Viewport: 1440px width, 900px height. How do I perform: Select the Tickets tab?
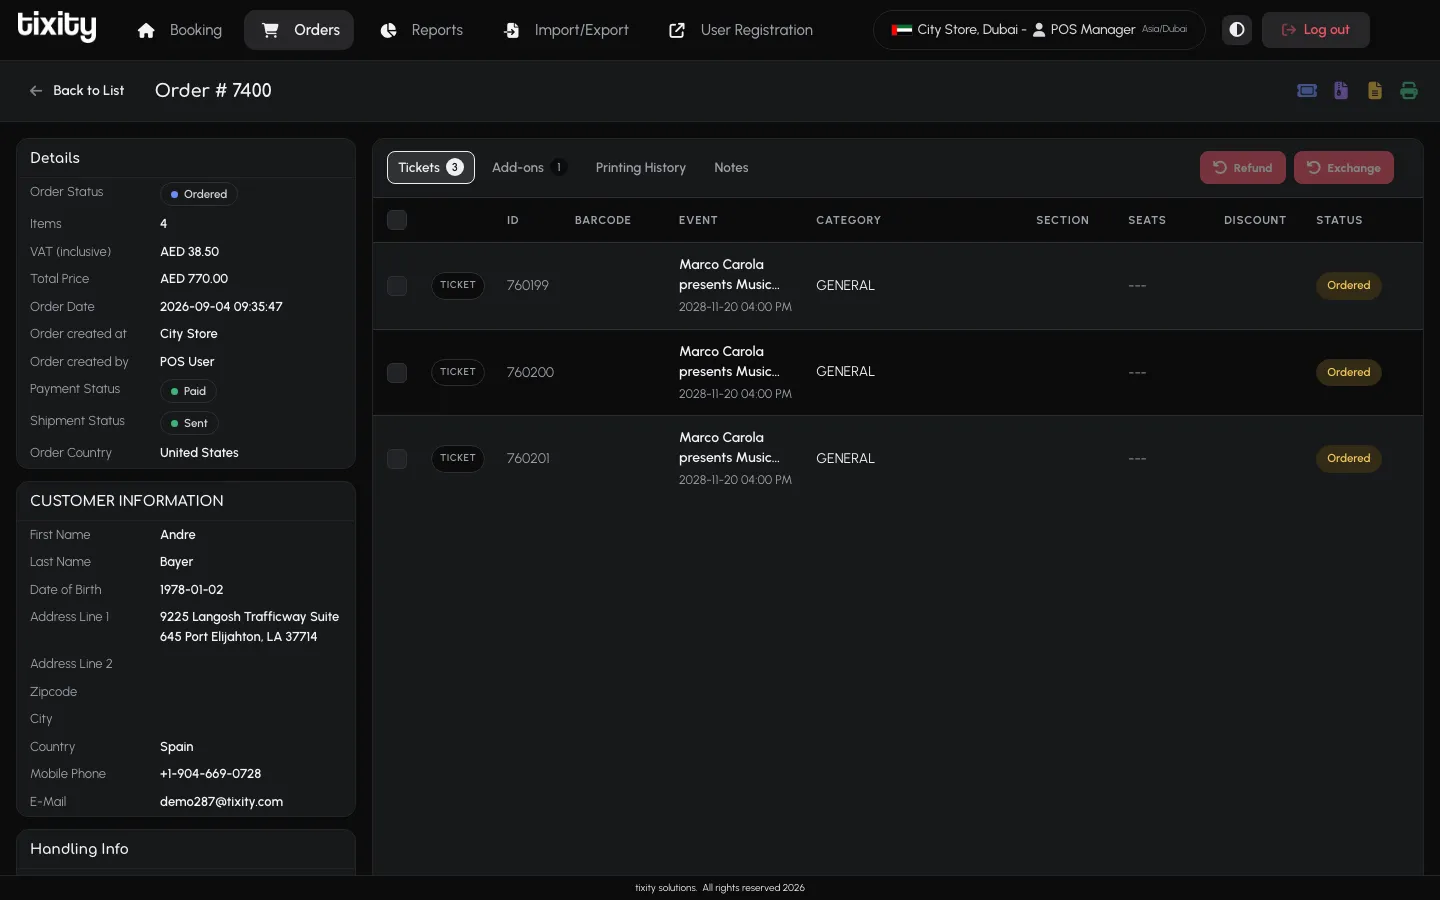(x=431, y=168)
